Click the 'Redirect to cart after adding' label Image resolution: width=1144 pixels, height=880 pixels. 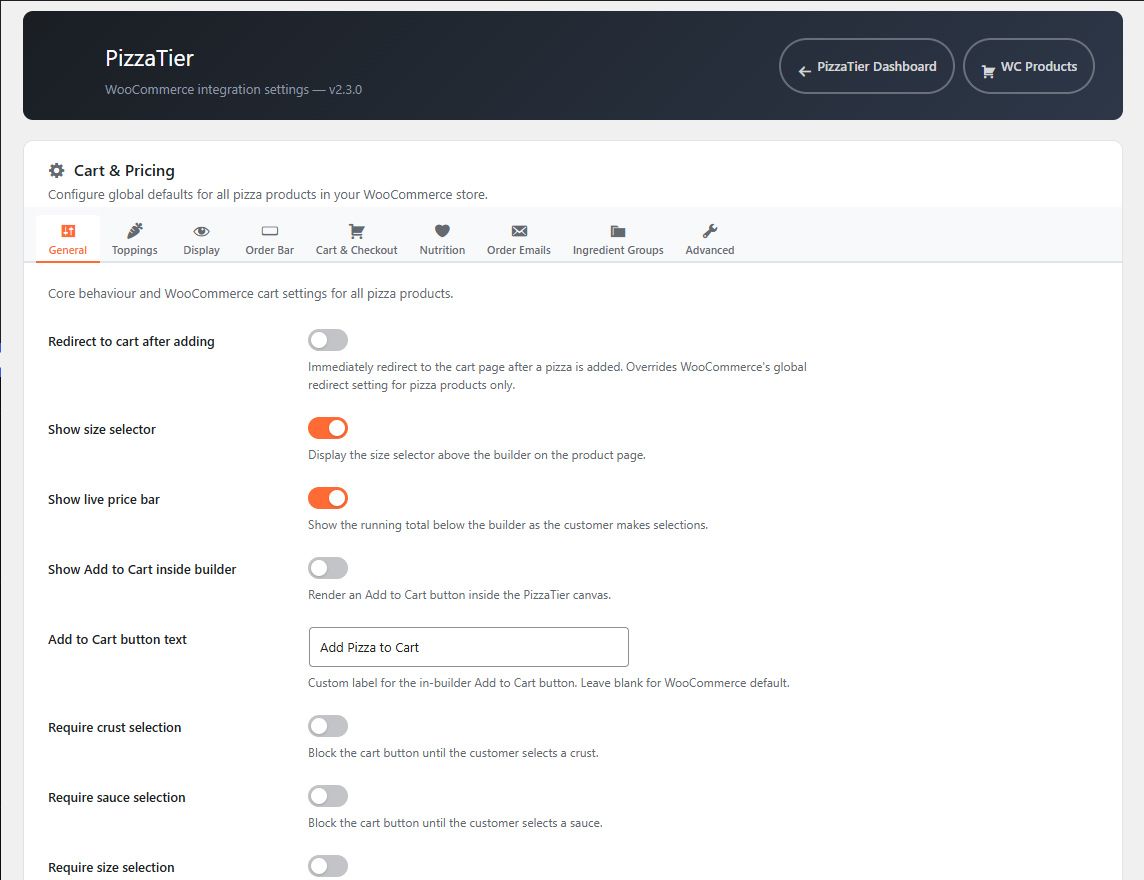point(131,341)
